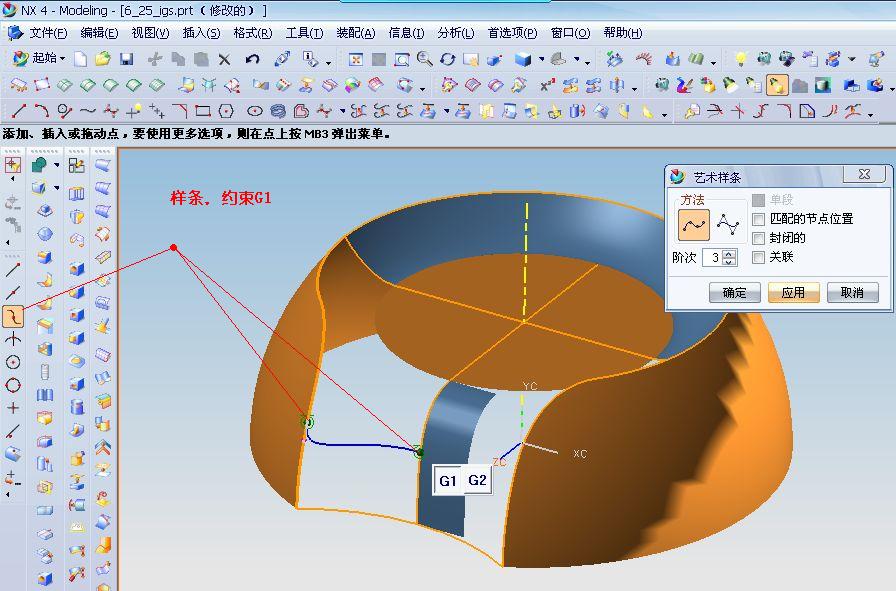
Task: Open the 插入(S) menu
Action: (201, 33)
